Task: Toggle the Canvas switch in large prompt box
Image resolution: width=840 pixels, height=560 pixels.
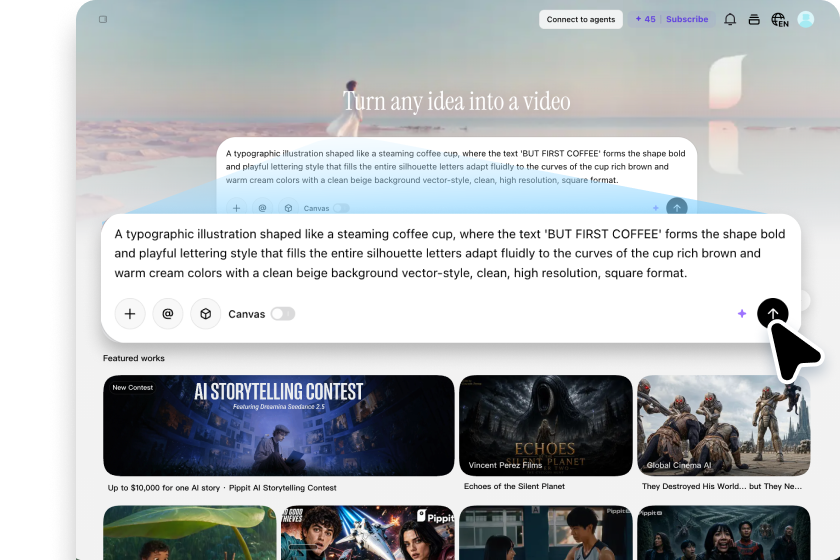Action: [x=283, y=313]
